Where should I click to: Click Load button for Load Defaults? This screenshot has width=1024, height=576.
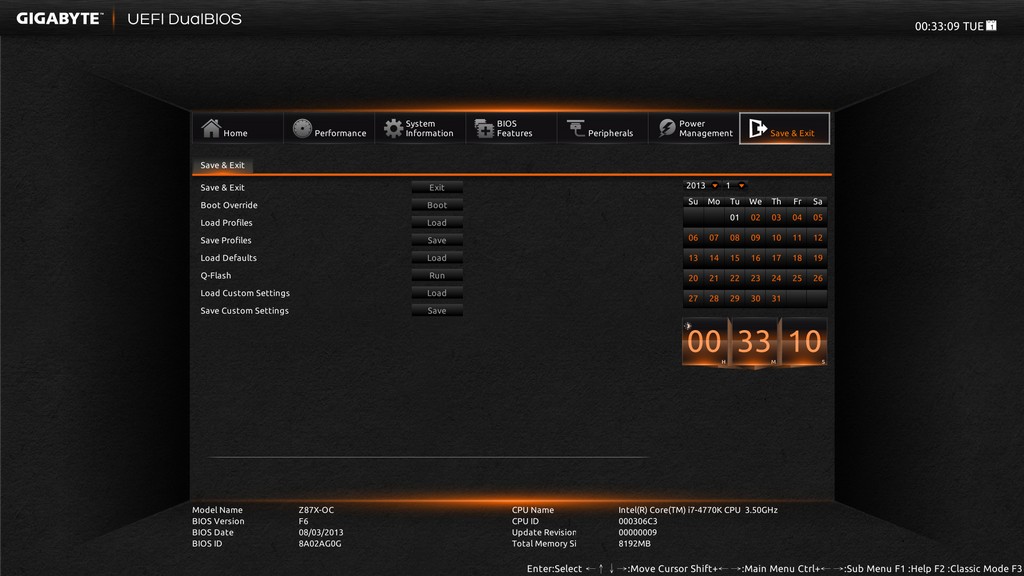coord(437,258)
